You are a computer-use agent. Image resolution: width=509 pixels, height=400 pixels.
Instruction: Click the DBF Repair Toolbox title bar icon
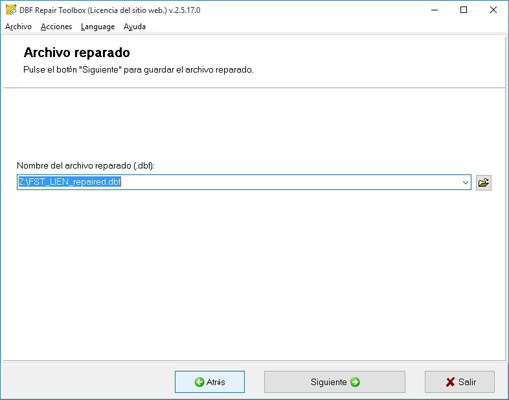tap(11, 10)
